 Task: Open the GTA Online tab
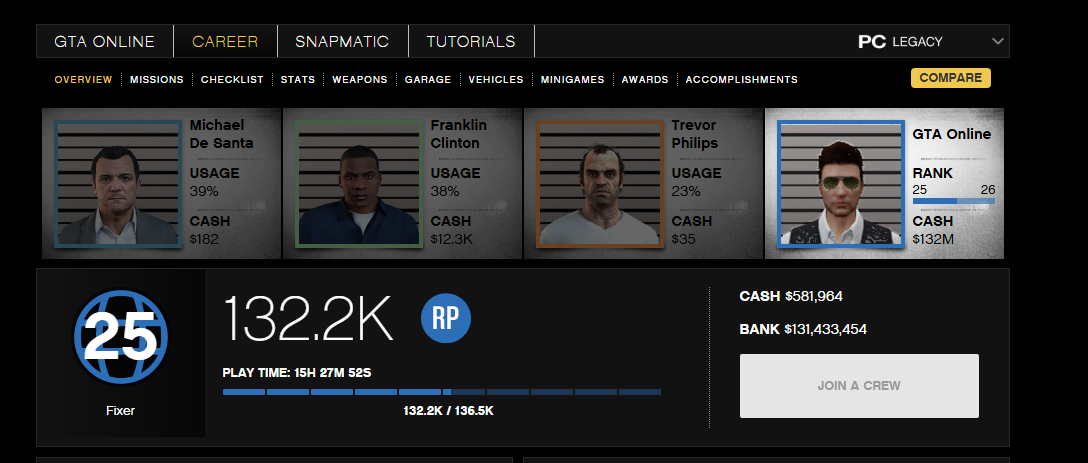click(105, 41)
